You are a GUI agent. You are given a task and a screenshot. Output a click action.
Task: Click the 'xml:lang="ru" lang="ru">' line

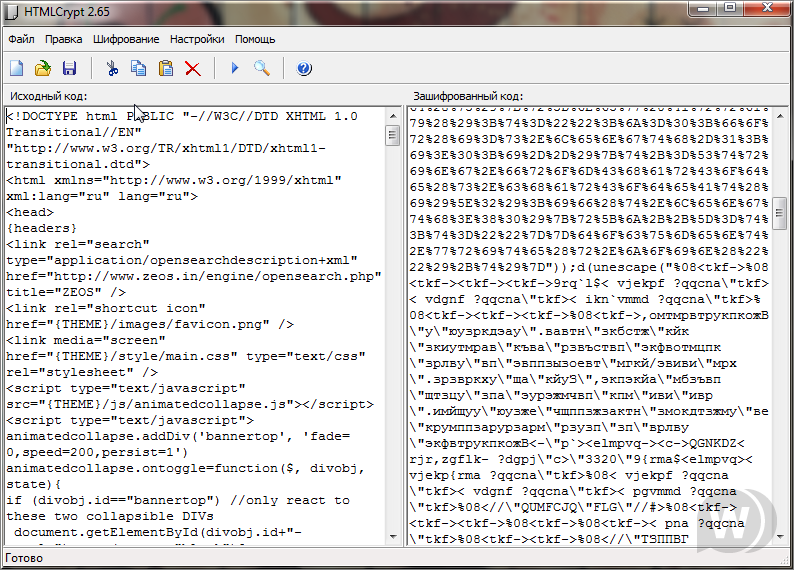click(x=102, y=196)
